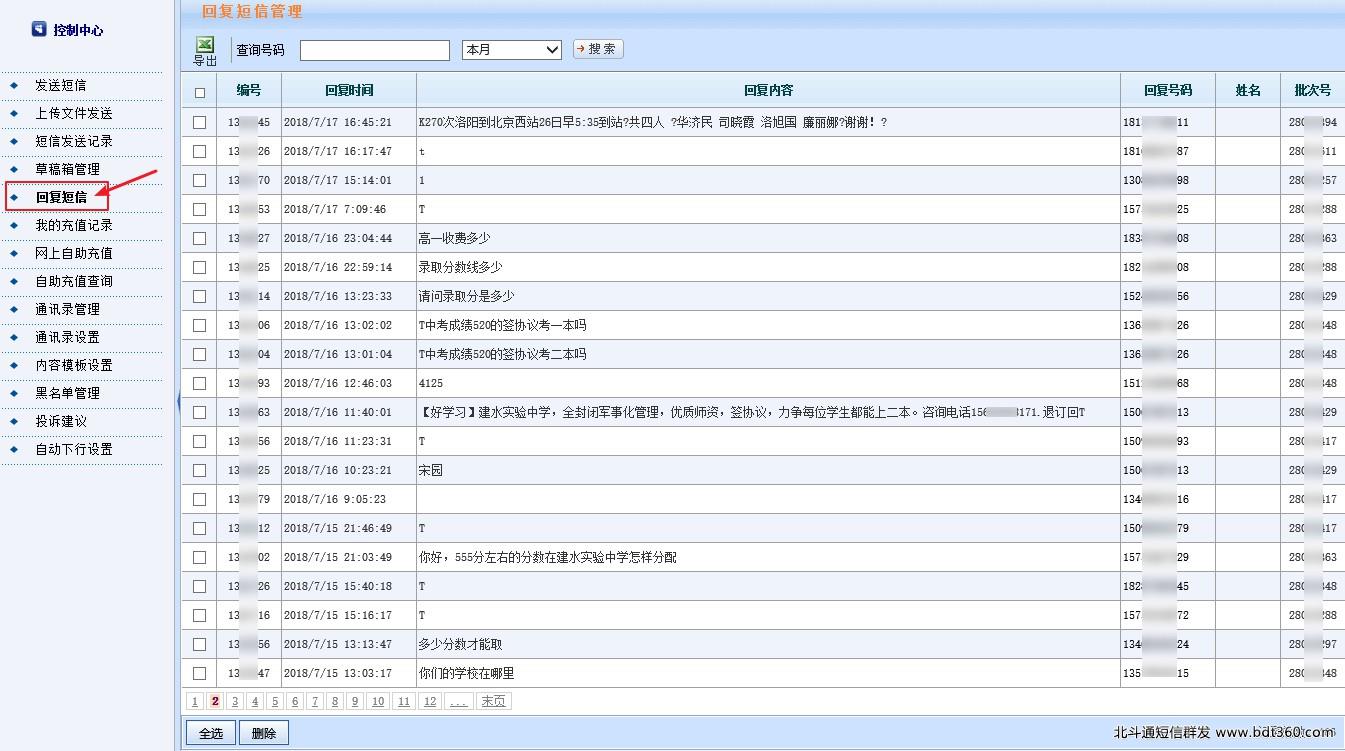Open 网上自助充值 in the sidebar
The image size is (1345, 751).
74,253
